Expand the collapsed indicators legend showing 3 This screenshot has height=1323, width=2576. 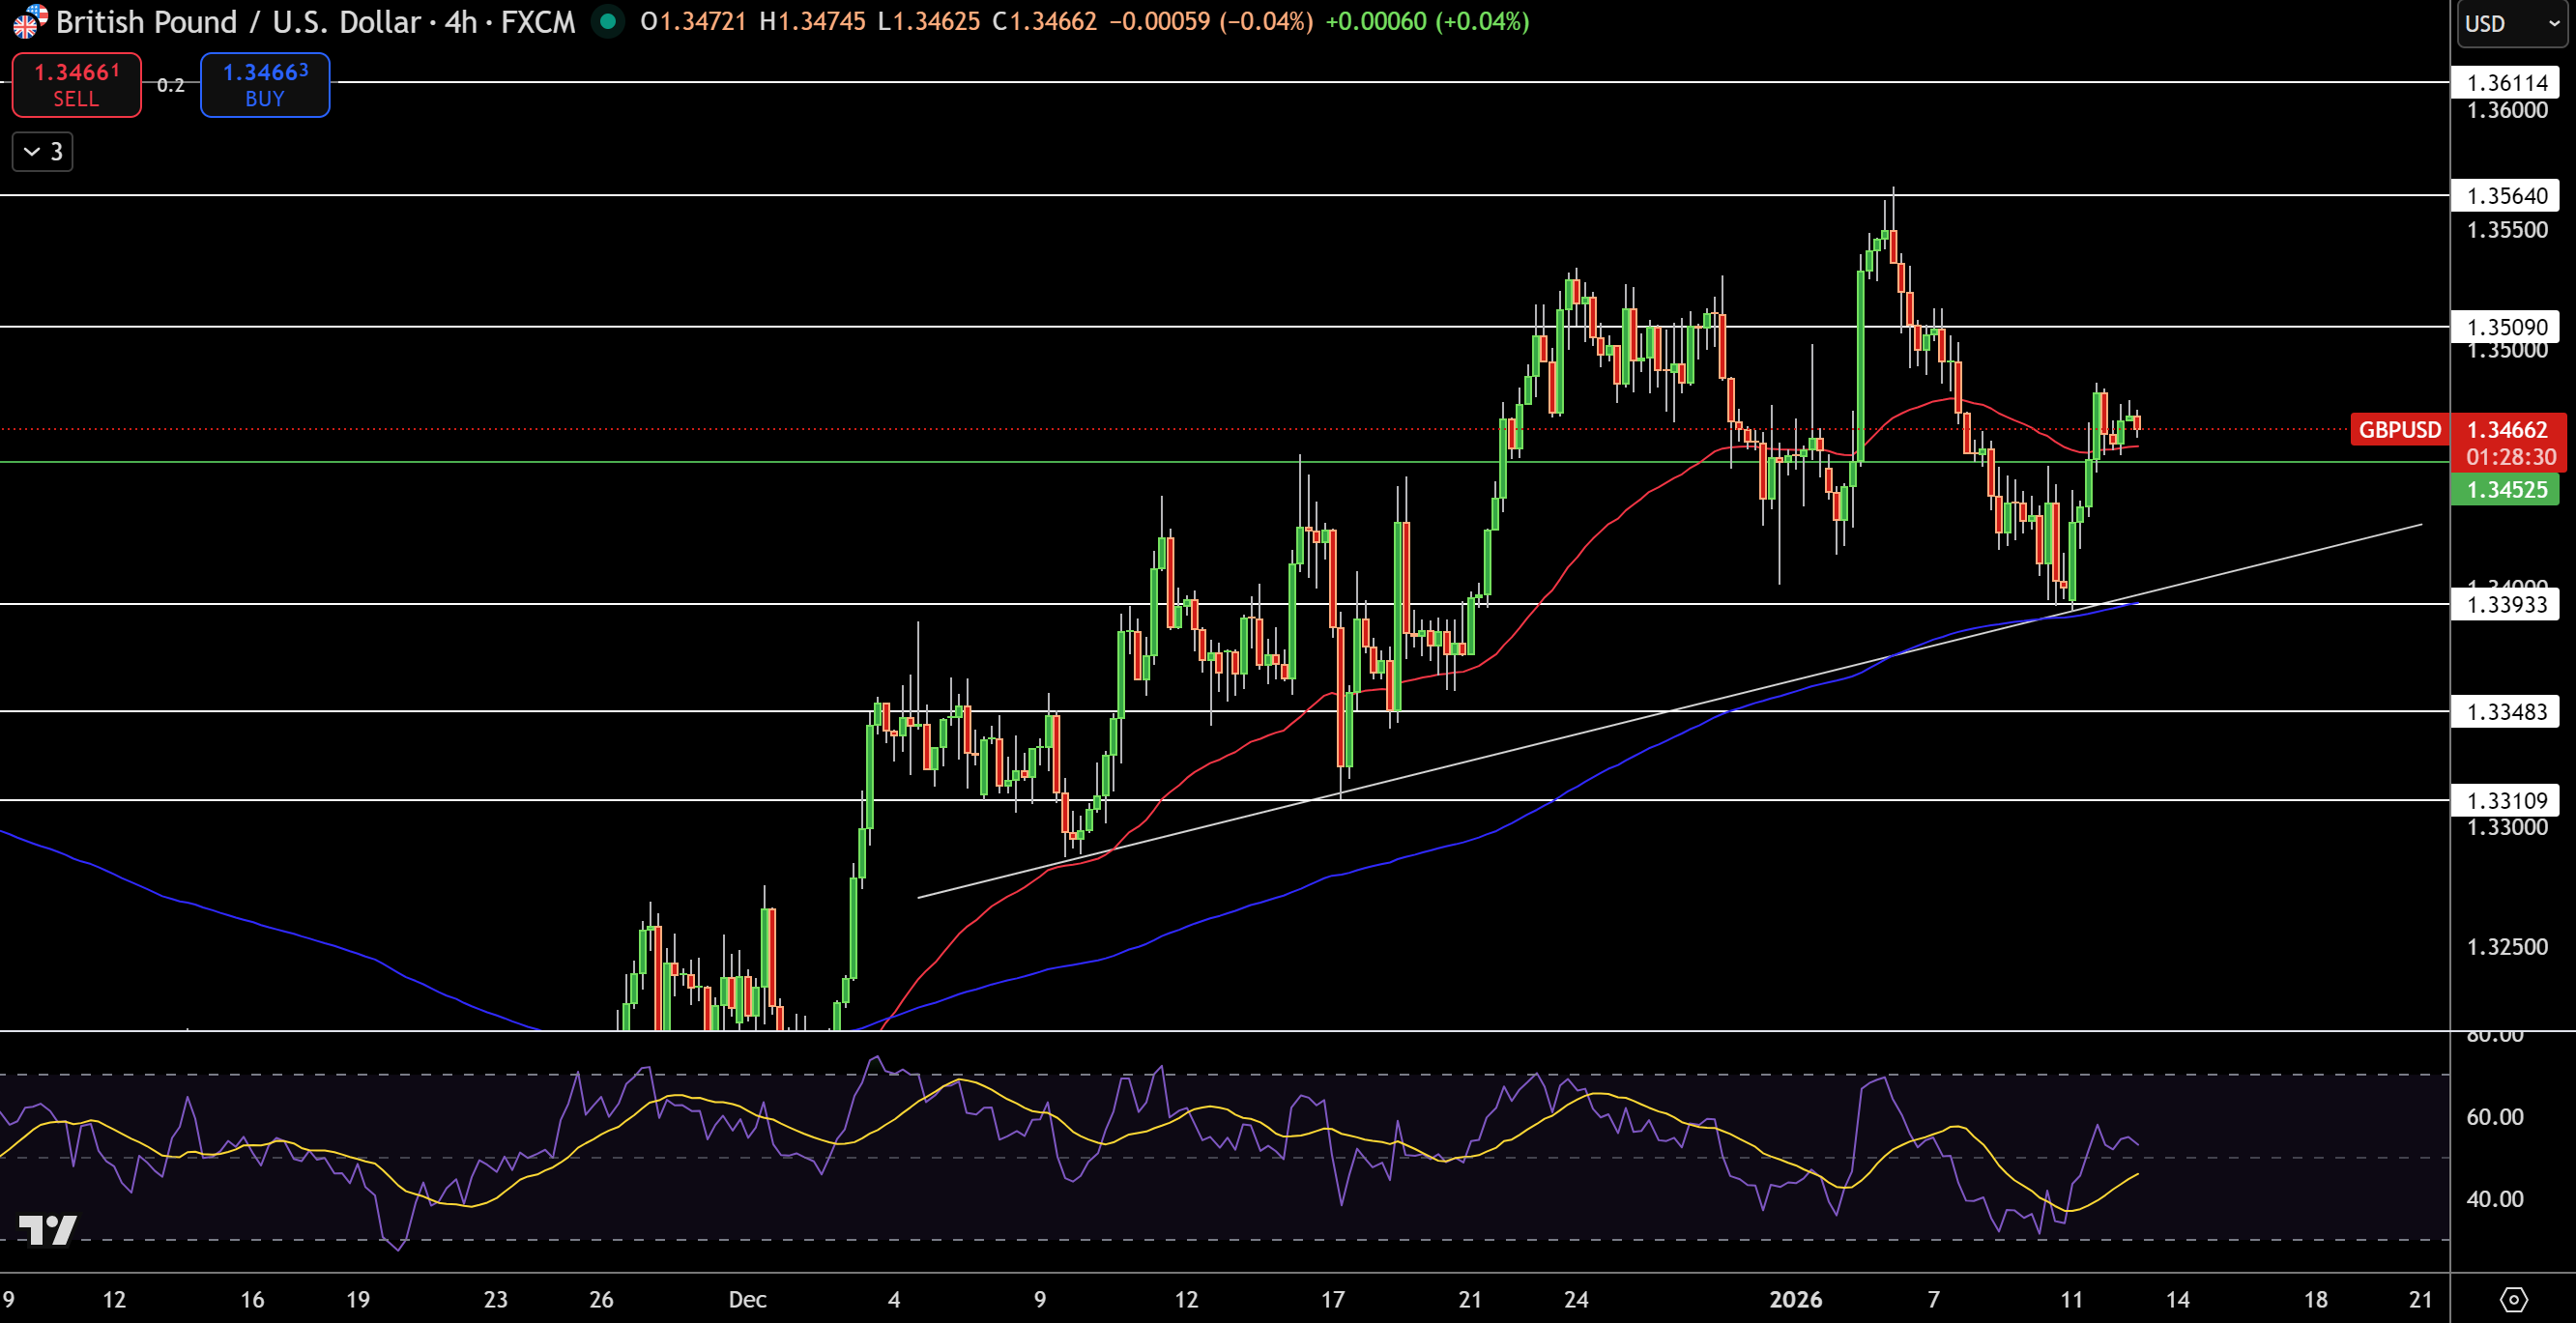coord(43,151)
